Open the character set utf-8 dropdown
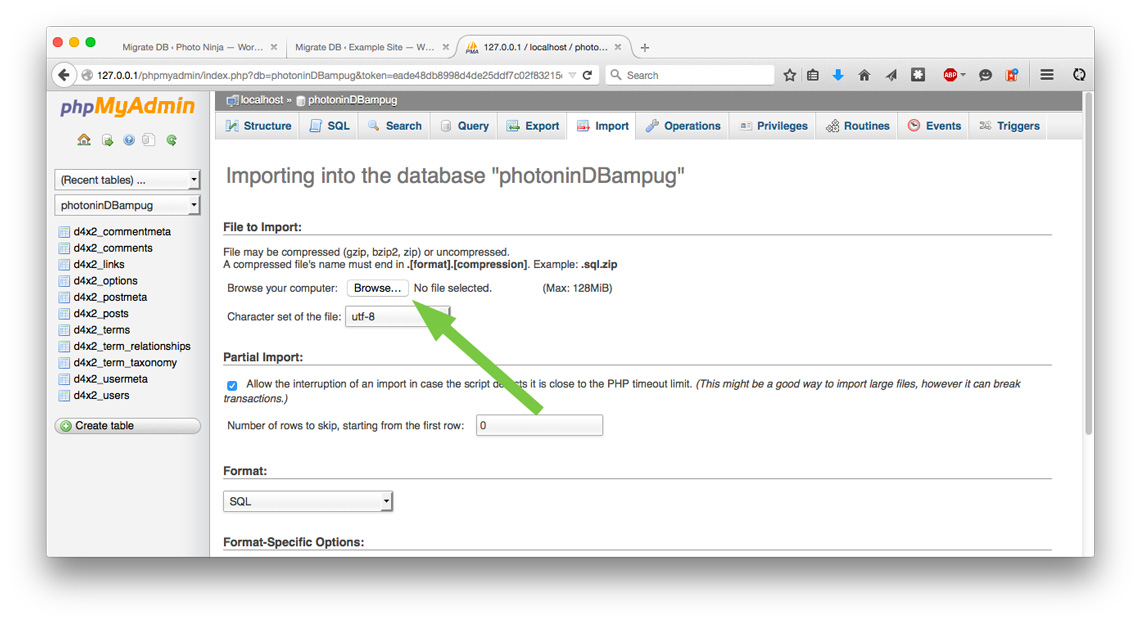This screenshot has width=1140, height=622. click(398, 317)
